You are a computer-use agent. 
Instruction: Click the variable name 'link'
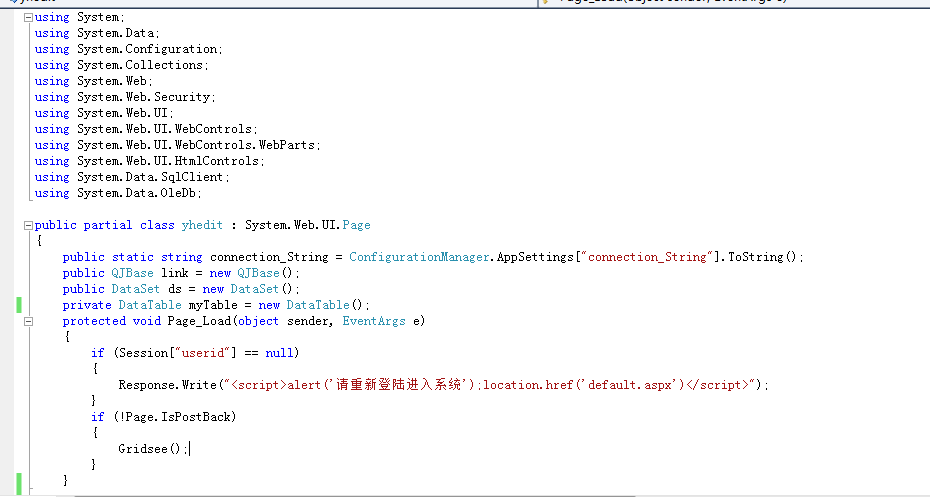coord(174,273)
